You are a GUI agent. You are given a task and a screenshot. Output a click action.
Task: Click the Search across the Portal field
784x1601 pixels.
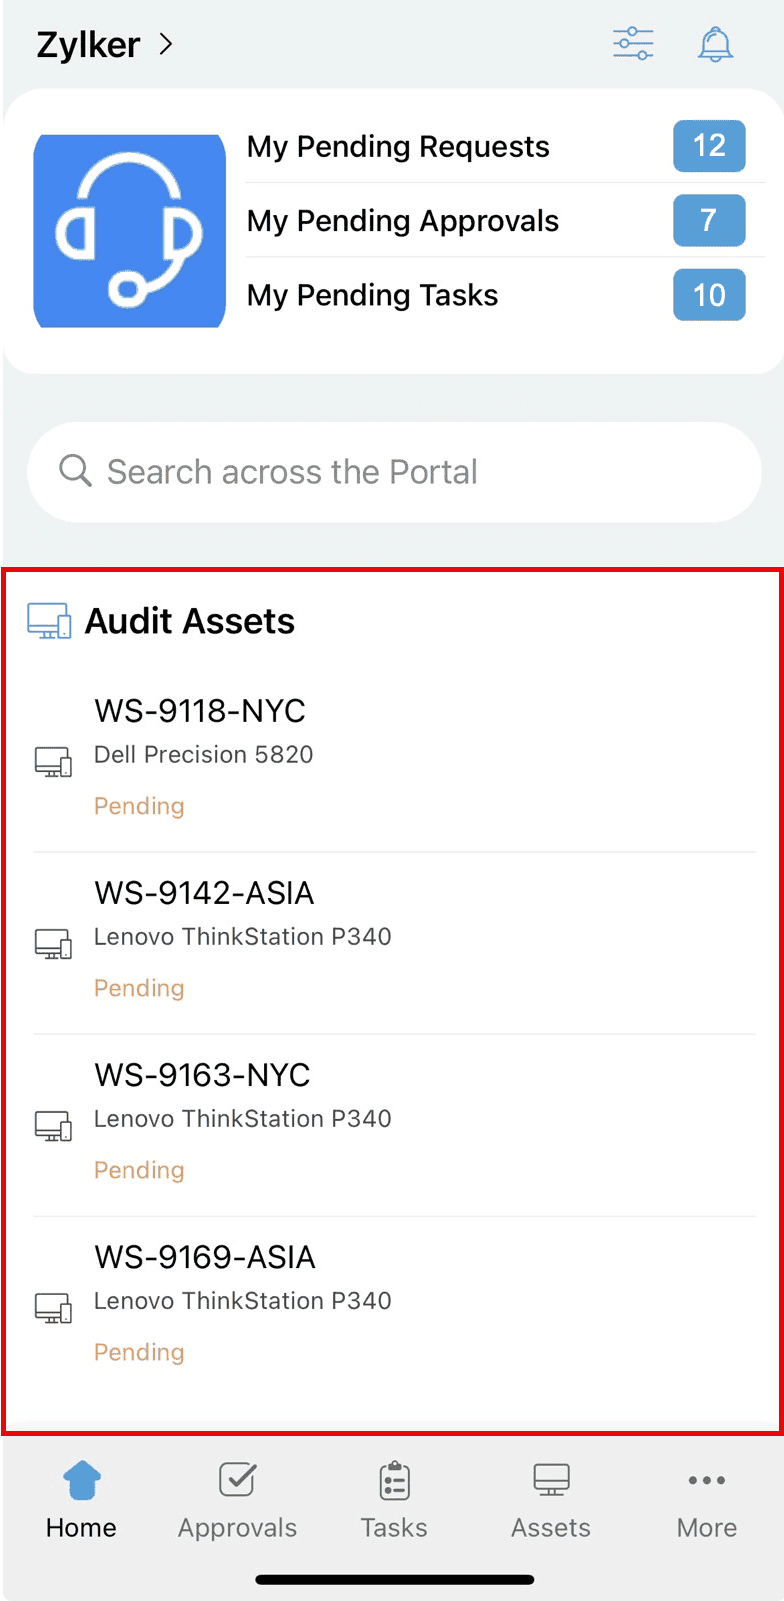(x=394, y=472)
